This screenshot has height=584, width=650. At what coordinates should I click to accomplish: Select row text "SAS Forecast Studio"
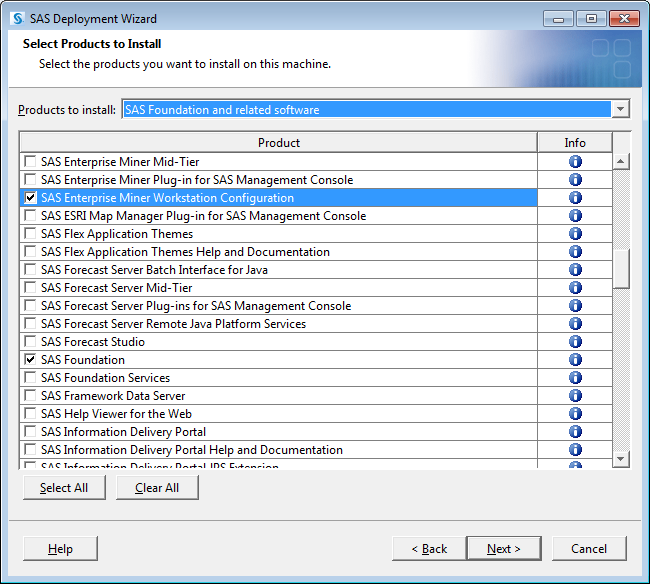(x=93, y=342)
